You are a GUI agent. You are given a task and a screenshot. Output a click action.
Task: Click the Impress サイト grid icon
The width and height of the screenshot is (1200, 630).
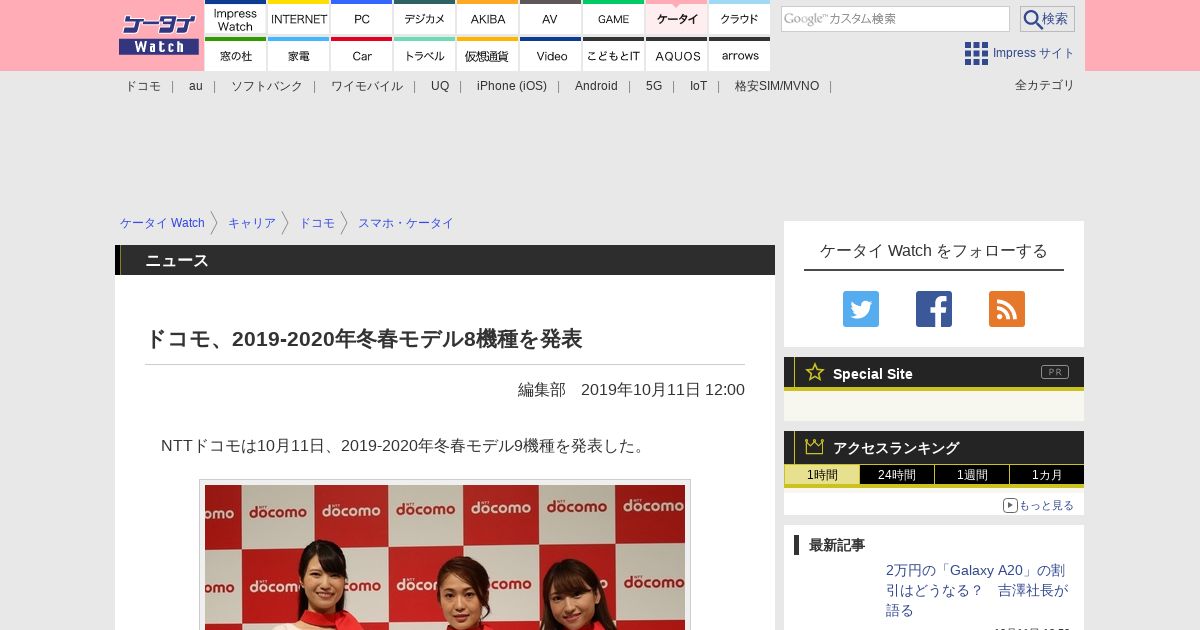(976, 54)
